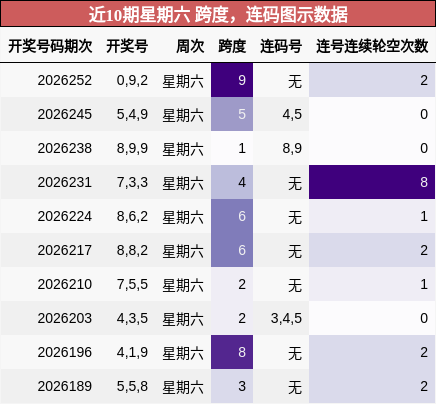This screenshot has height=404, width=436.
Task: Select issue number 2026203
Action: (x=65, y=318)
